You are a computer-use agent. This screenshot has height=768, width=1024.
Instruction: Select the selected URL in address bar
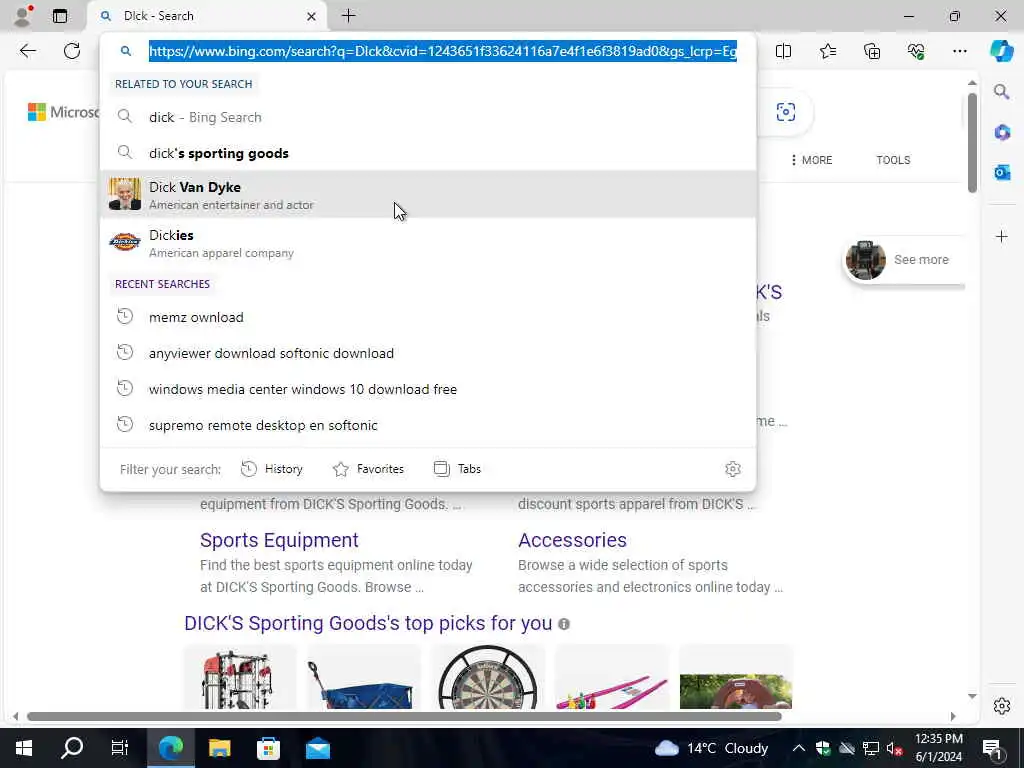(x=443, y=51)
